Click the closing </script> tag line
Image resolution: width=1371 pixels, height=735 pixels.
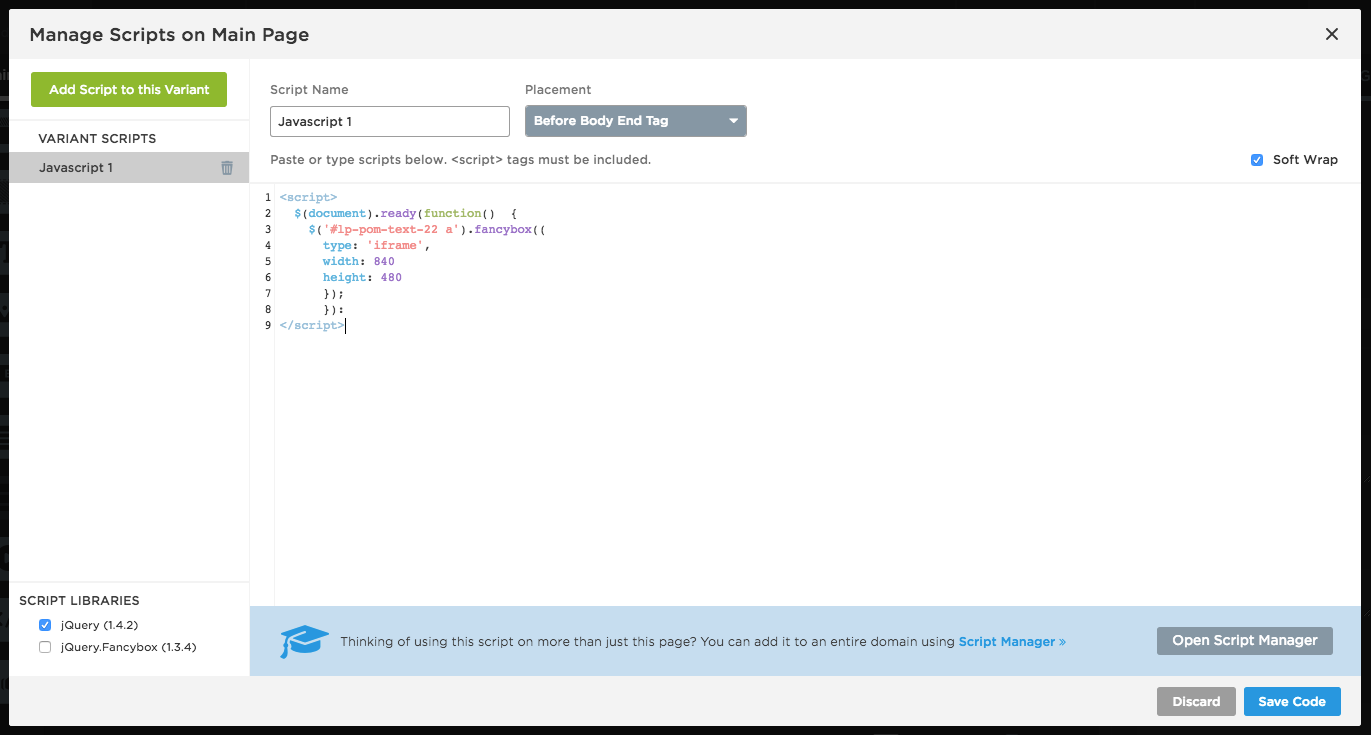[x=312, y=326]
